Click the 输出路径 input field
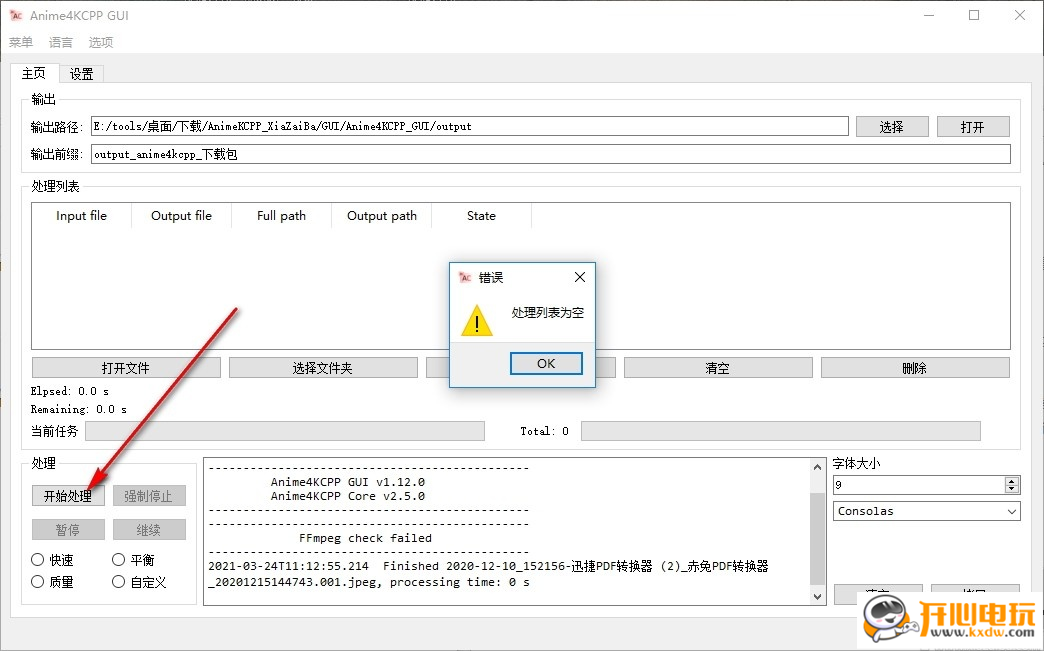Image resolution: width=1044 pixels, height=651 pixels. point(469,126)
